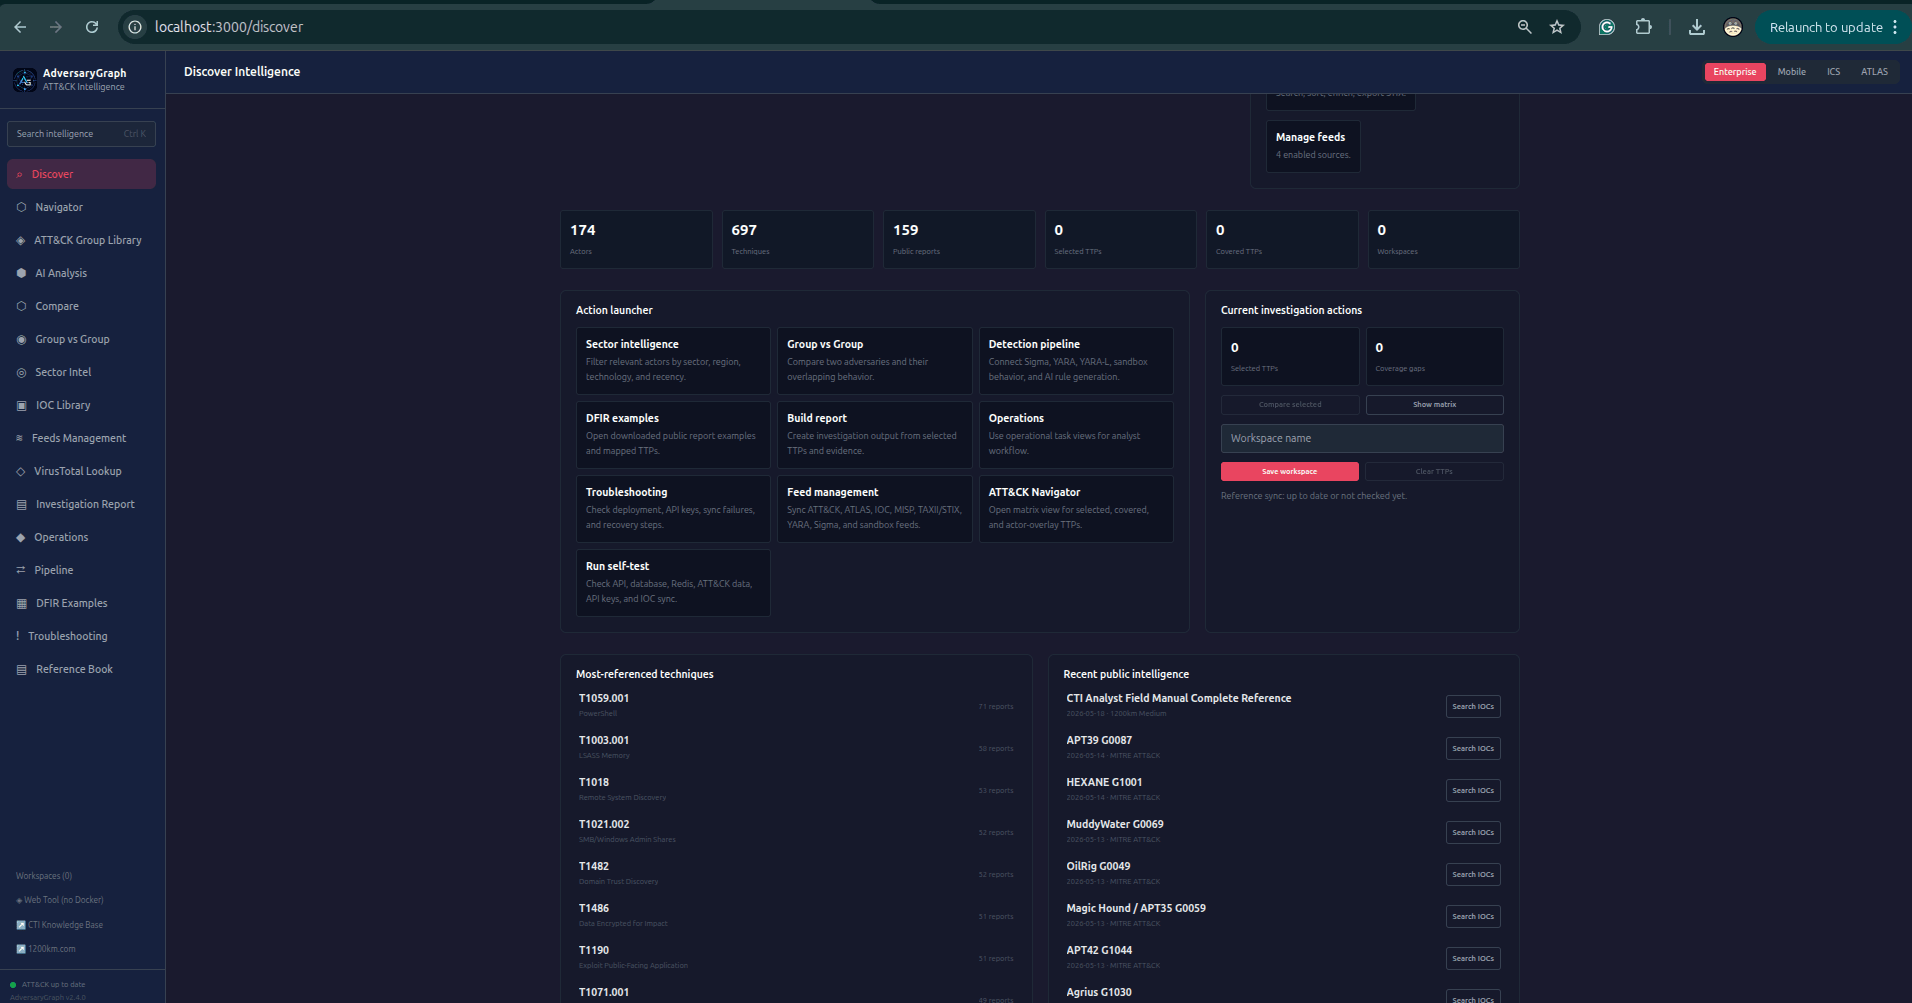The image size is (1912, 1003).
Task: Open the Detection pipeline action card
Action: tap(1076, 361)
